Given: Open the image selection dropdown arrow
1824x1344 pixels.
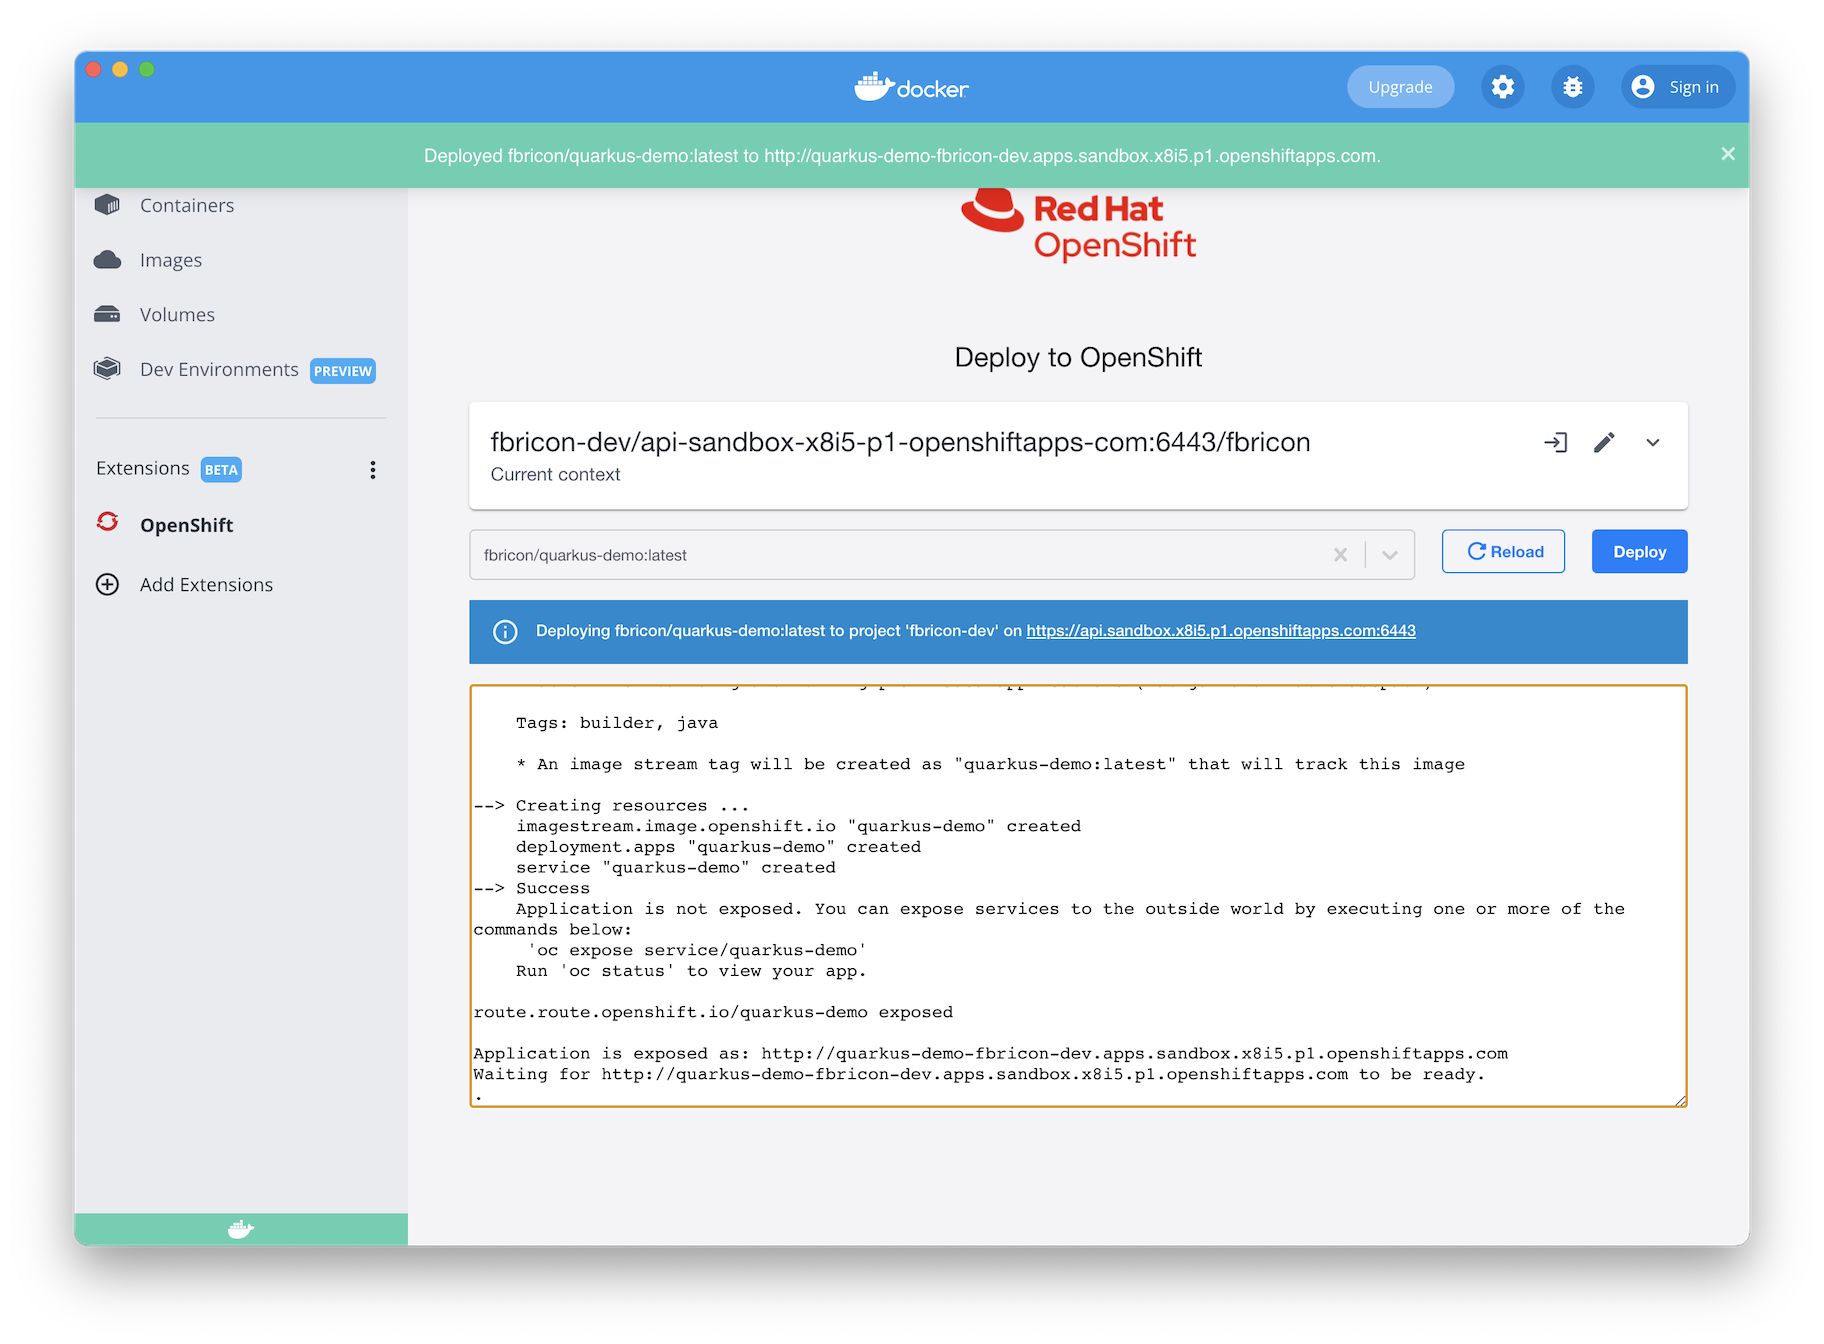Looking at the screenshot, I should pyautogui.click(x=1390, y=555).
